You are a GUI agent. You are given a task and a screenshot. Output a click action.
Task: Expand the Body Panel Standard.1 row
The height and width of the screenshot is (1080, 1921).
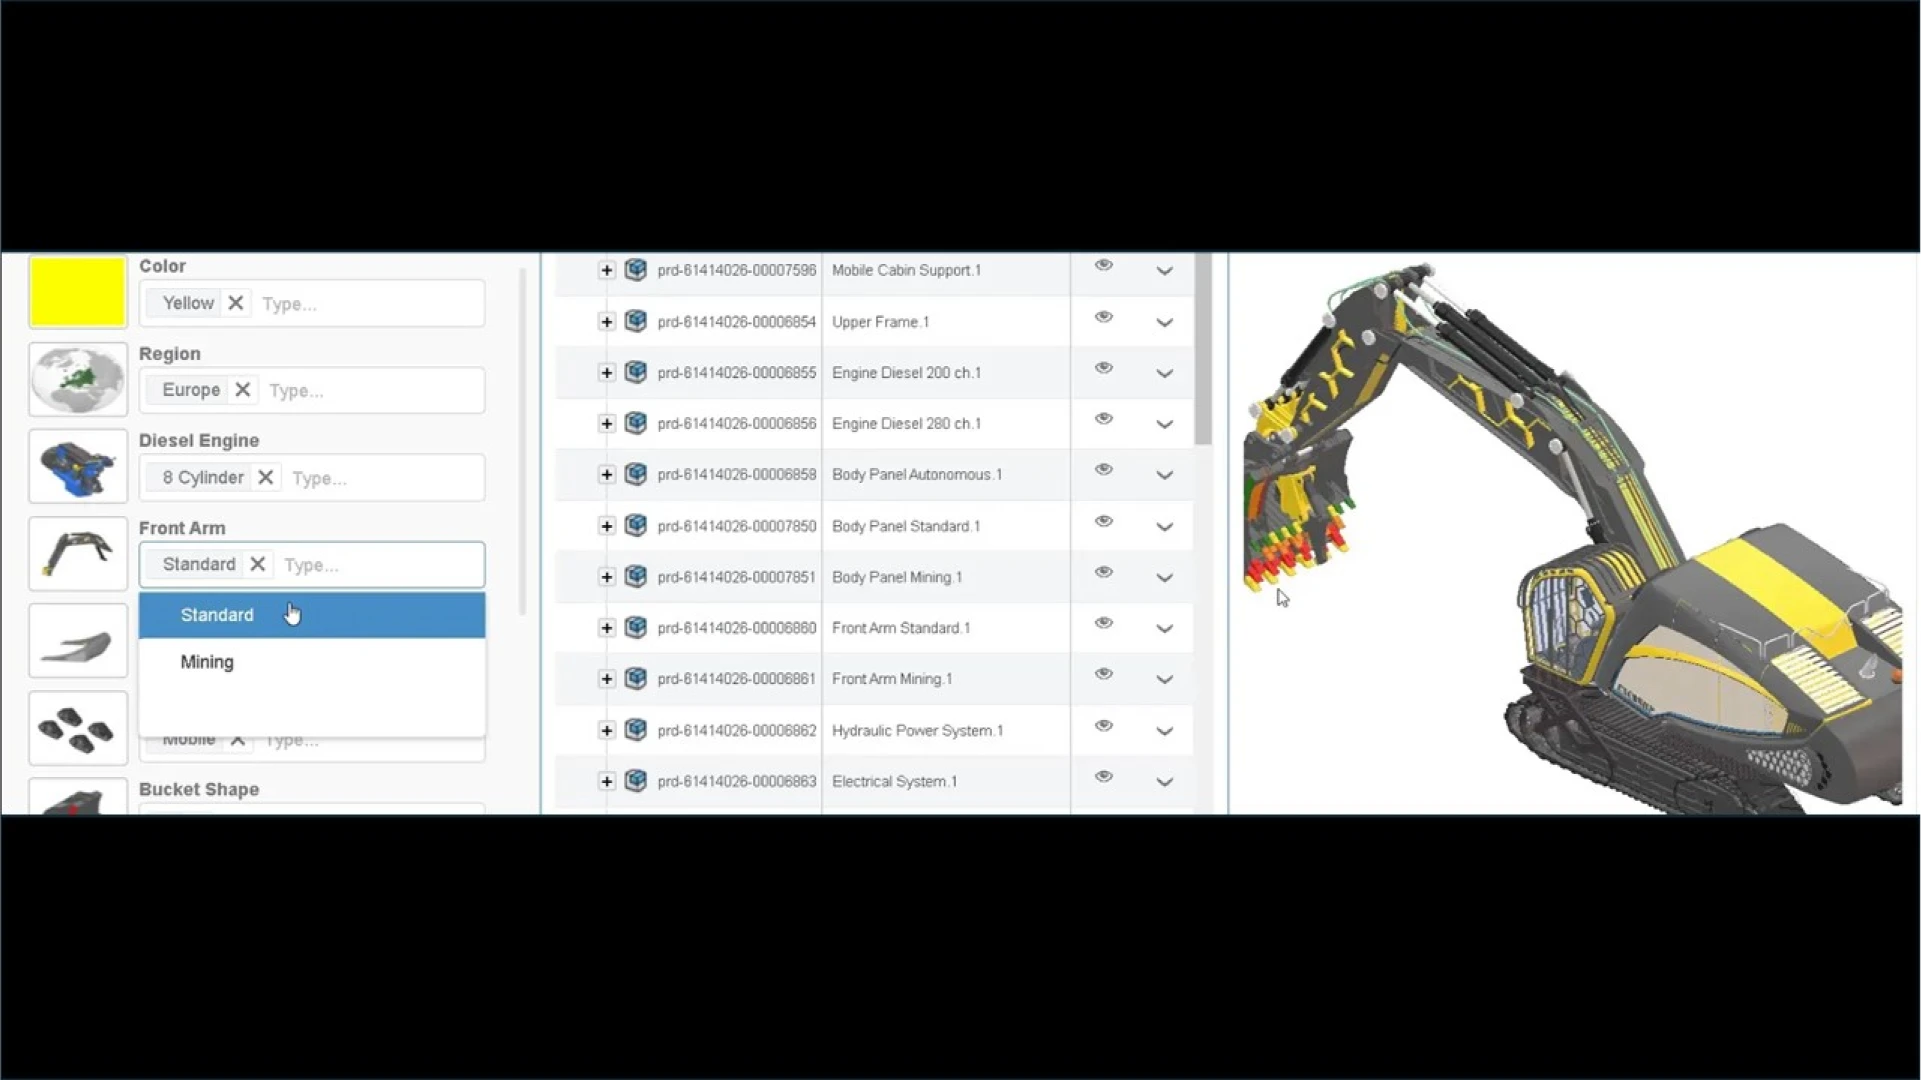[606, 526]
